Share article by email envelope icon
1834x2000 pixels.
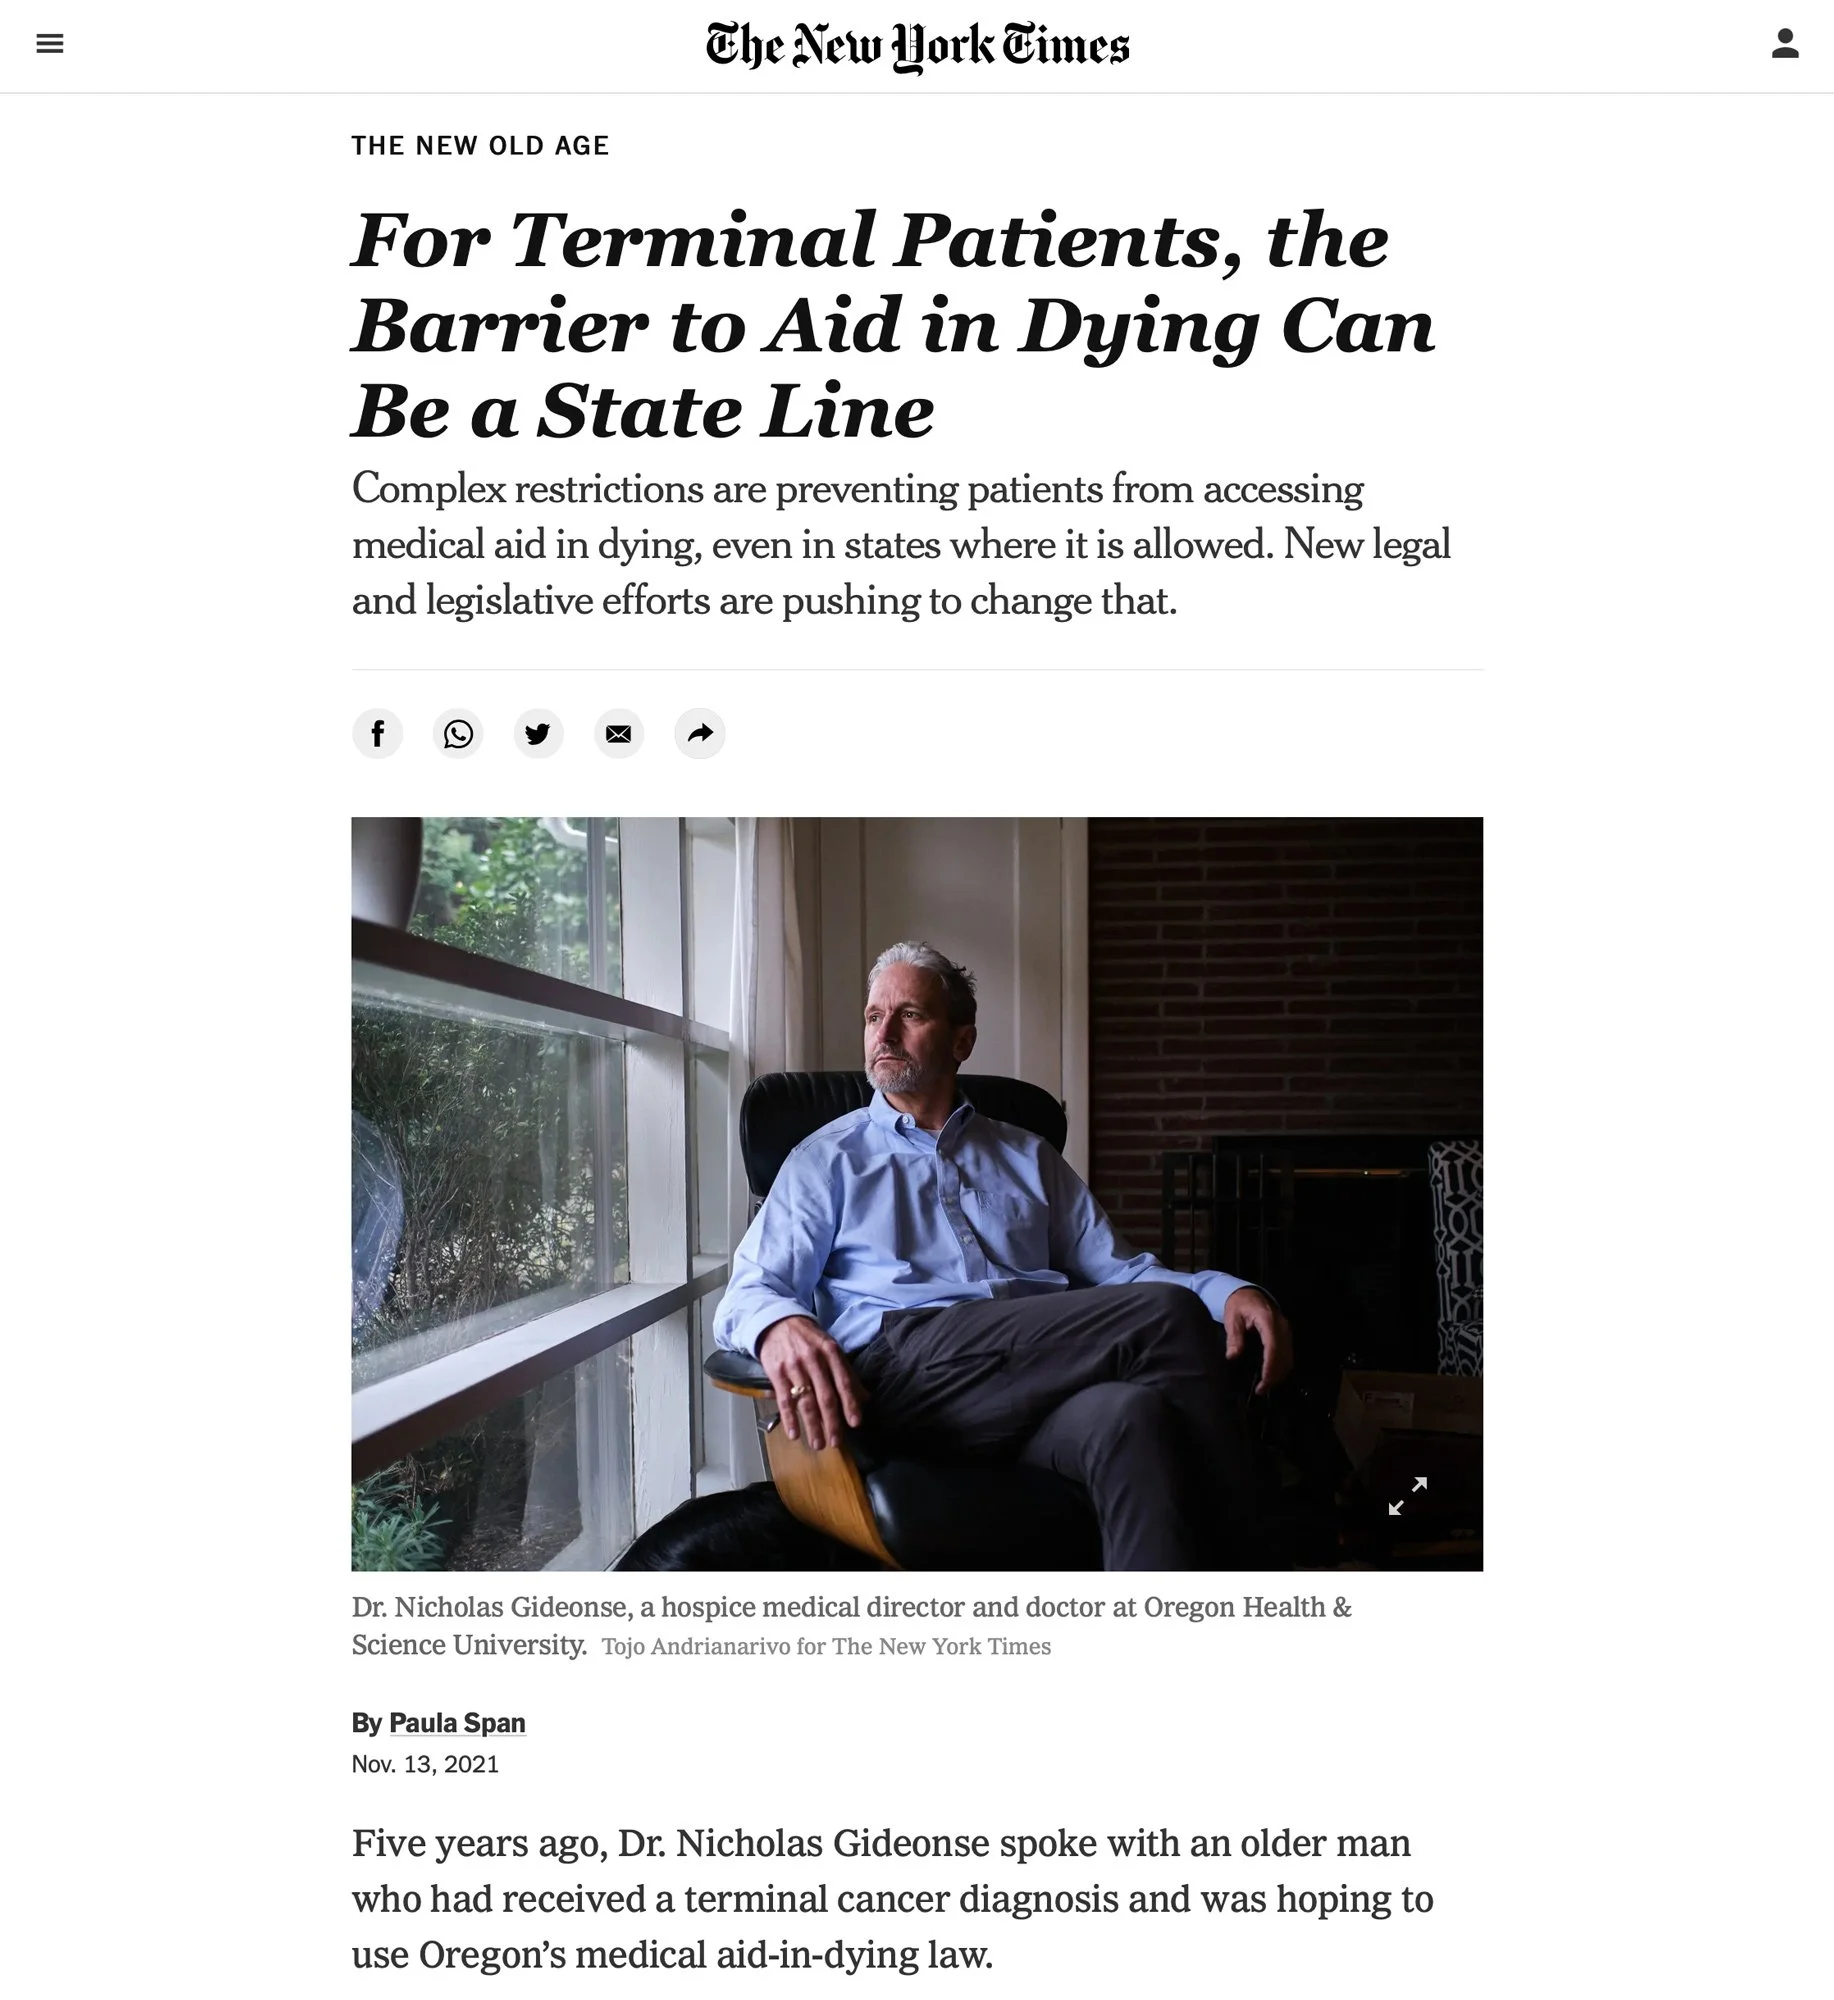click(619, 734)
